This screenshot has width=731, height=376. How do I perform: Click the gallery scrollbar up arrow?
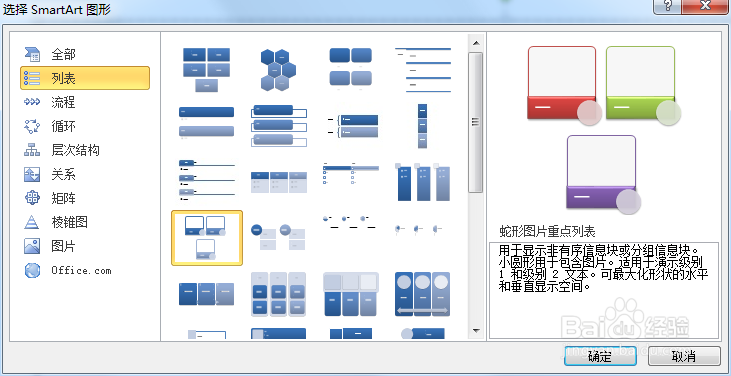(x=476, y=43)
